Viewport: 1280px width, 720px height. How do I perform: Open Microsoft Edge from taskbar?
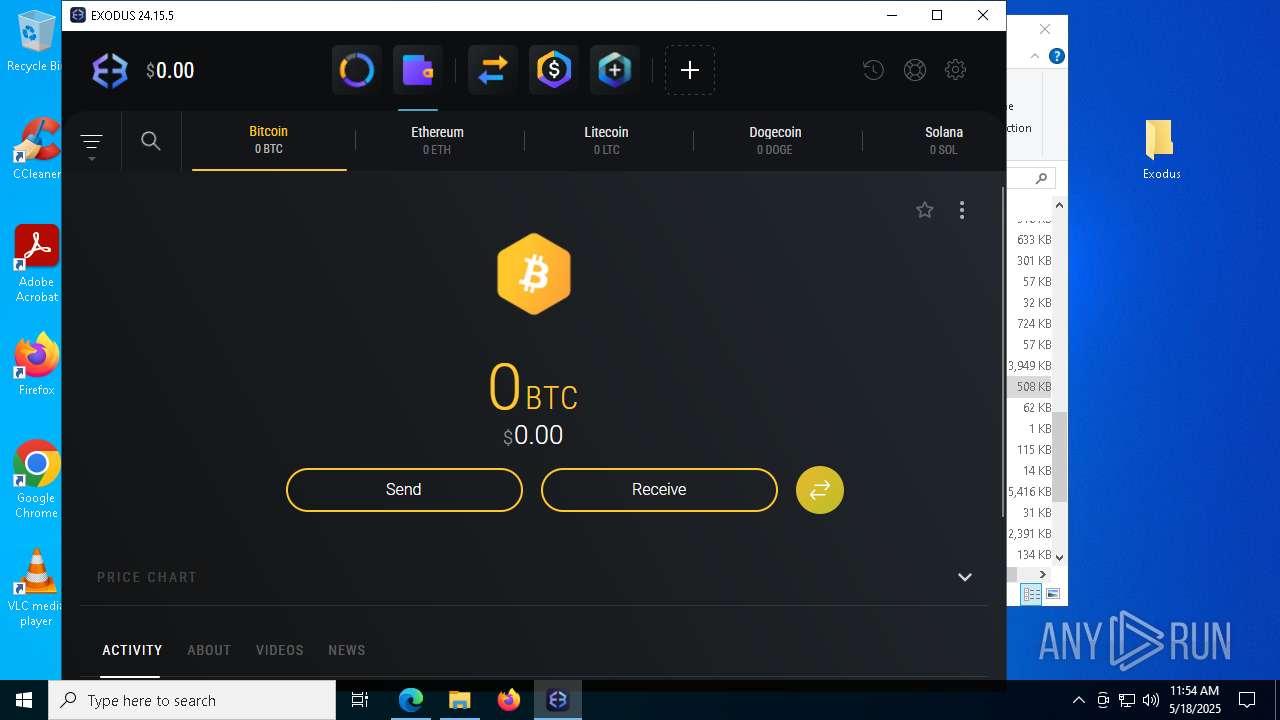[x=411, y=700]
